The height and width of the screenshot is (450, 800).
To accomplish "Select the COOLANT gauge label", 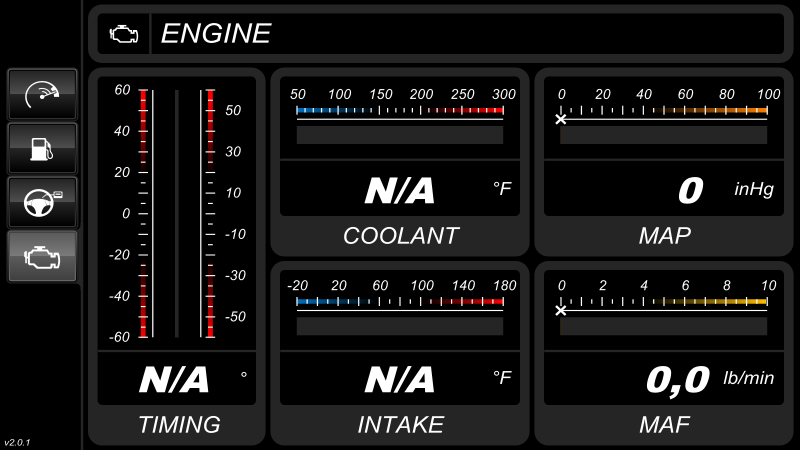I will 401,236.
